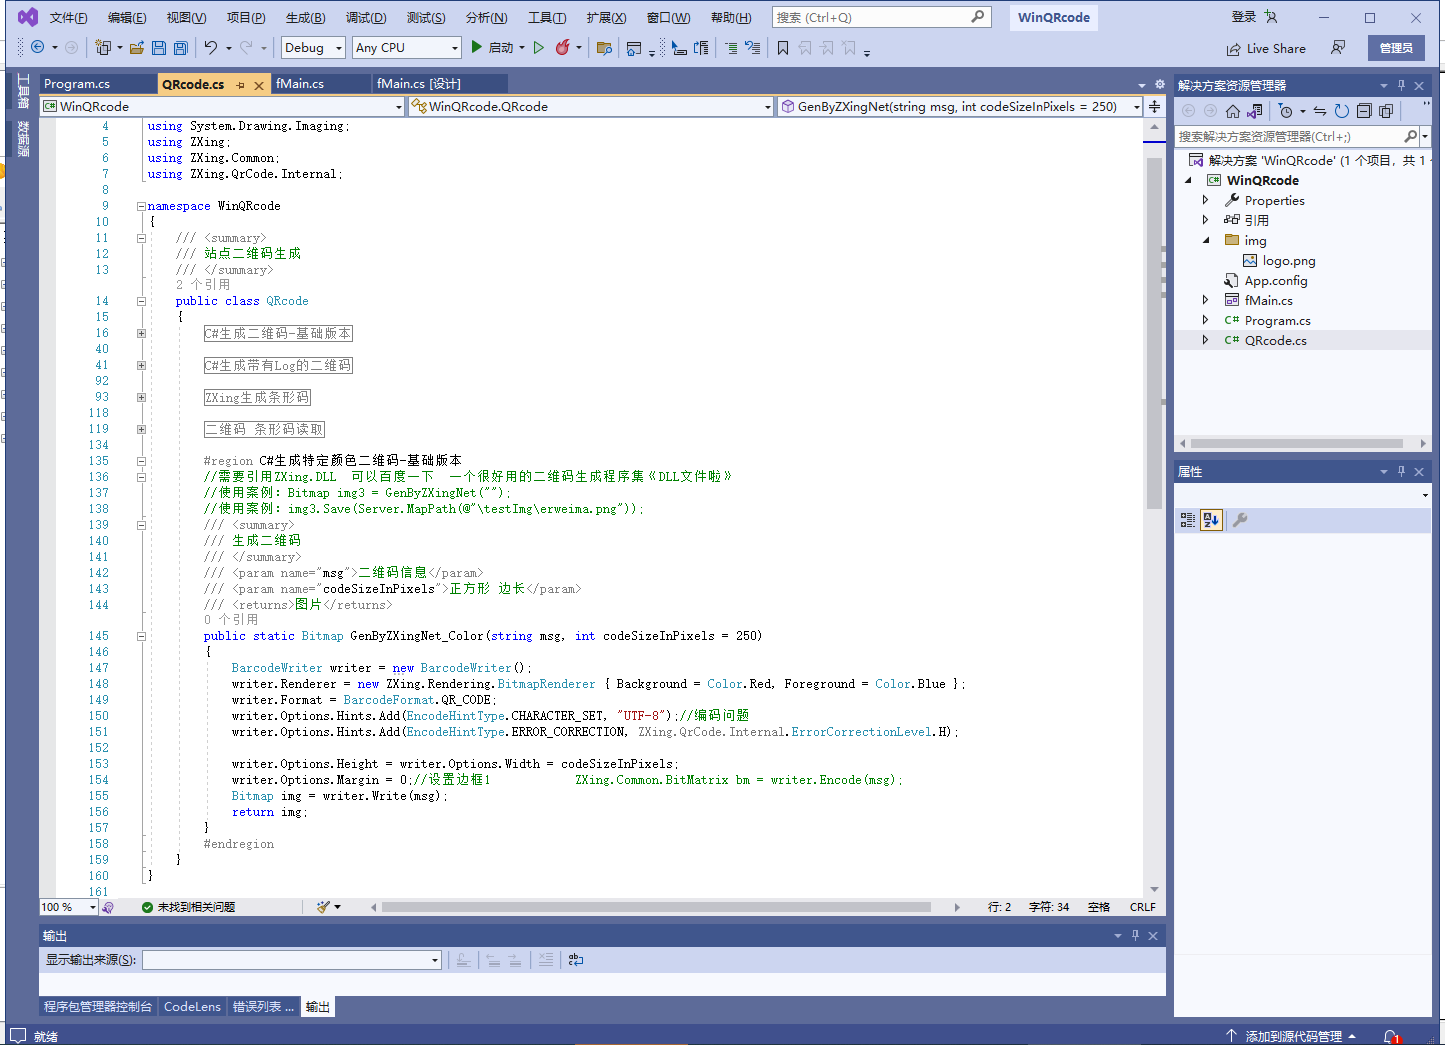Click toggle word wrap icon in Output panel
The height and width of the screenshot is (1045, 1445).
576,959
